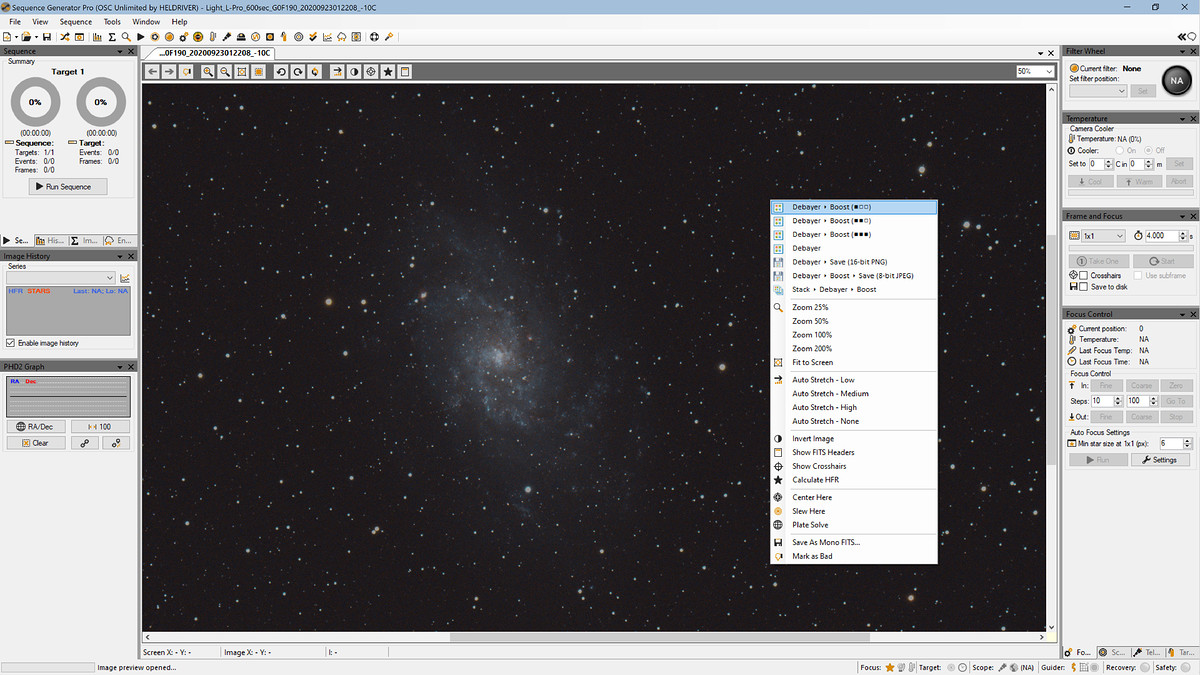This screenshot has width=1200, height=675.
Task: Open the 50% zoom level dropdown
Action: coord(1035,72)
